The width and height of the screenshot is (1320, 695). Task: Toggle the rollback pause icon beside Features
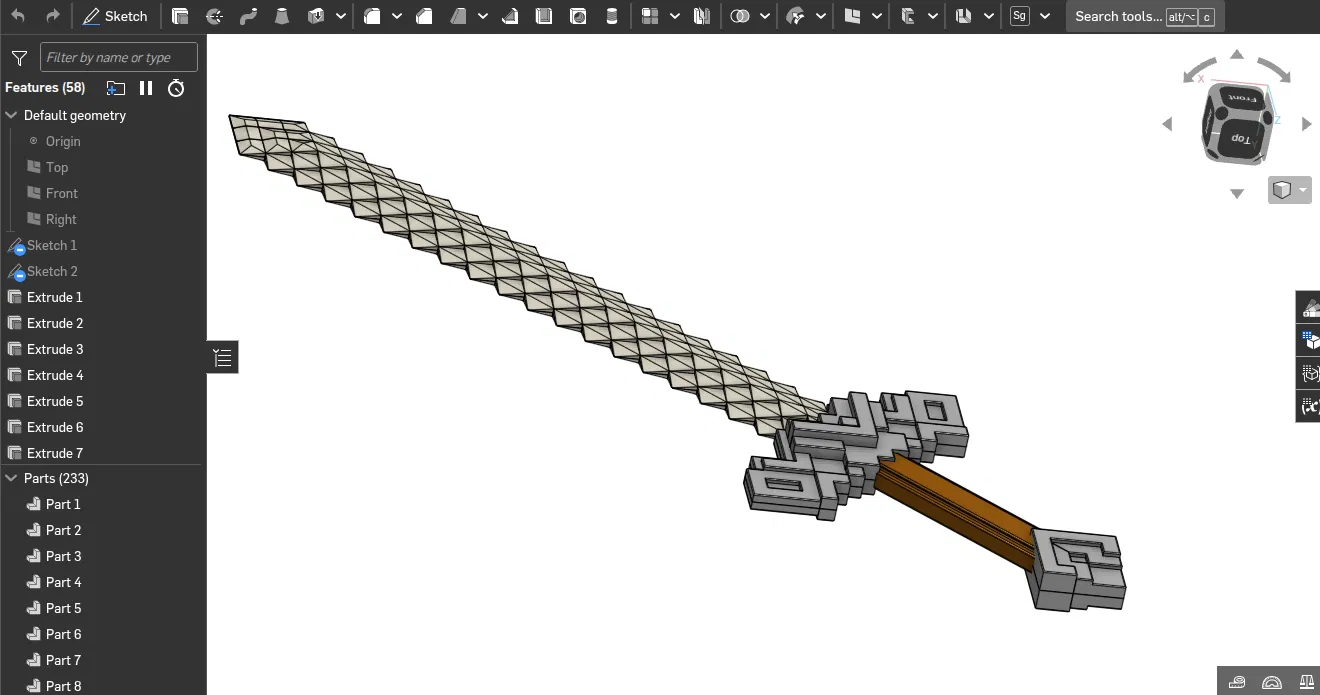click(x=146, y=88)
